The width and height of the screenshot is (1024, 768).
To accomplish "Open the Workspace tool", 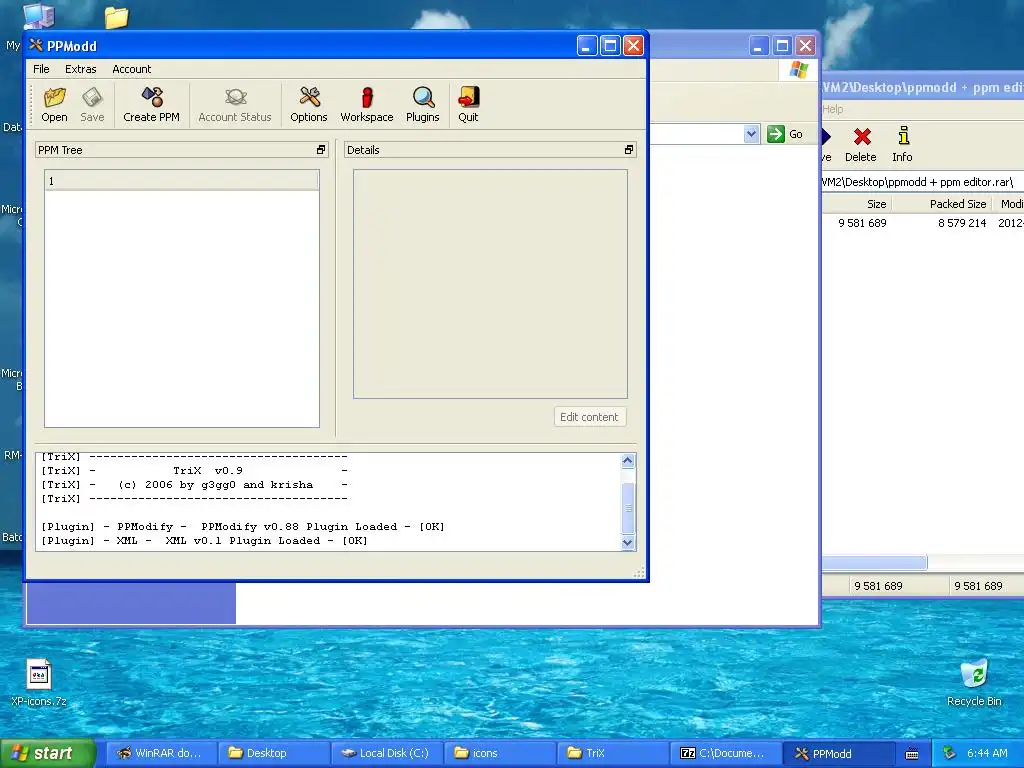I will (x=367, y=104).
